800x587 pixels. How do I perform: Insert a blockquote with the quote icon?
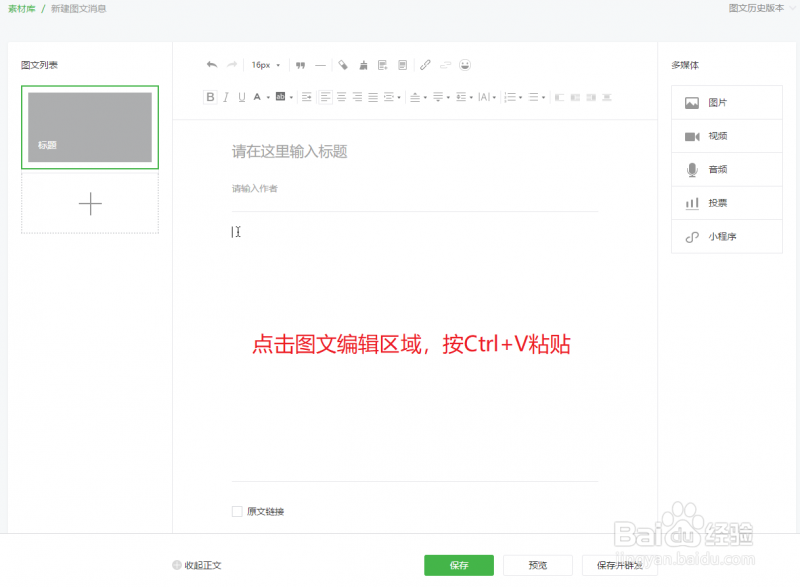tap(301, 65)
